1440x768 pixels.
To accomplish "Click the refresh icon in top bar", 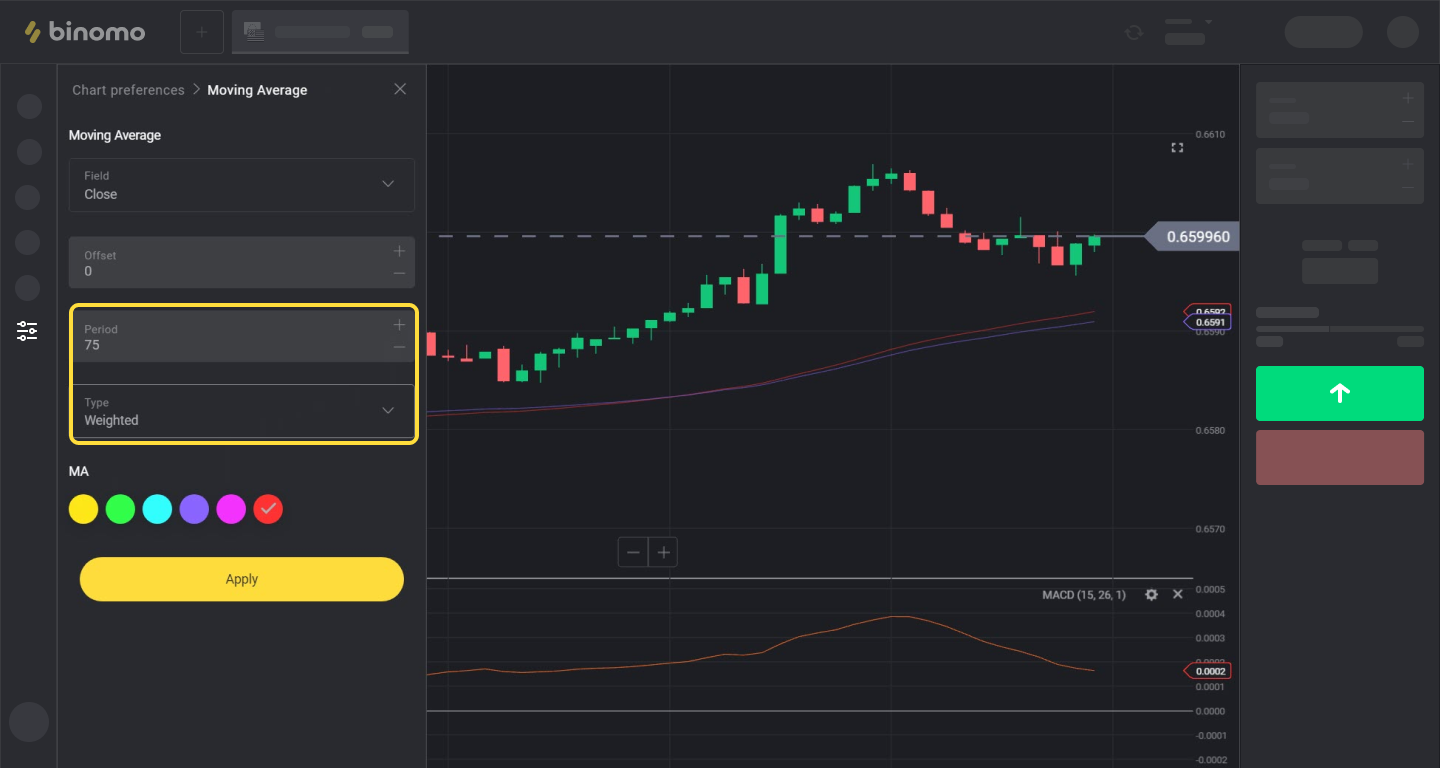I will point(1133,32).
